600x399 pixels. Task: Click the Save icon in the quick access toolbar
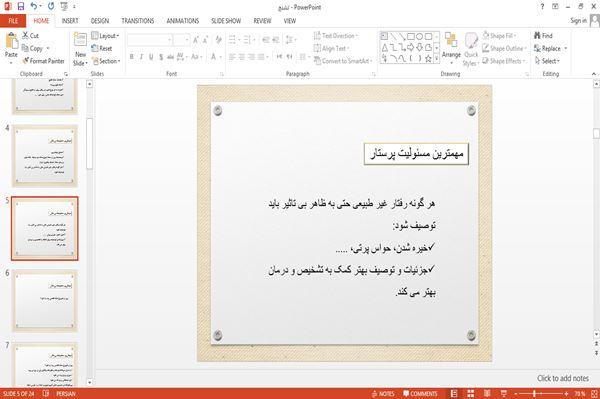21,7
